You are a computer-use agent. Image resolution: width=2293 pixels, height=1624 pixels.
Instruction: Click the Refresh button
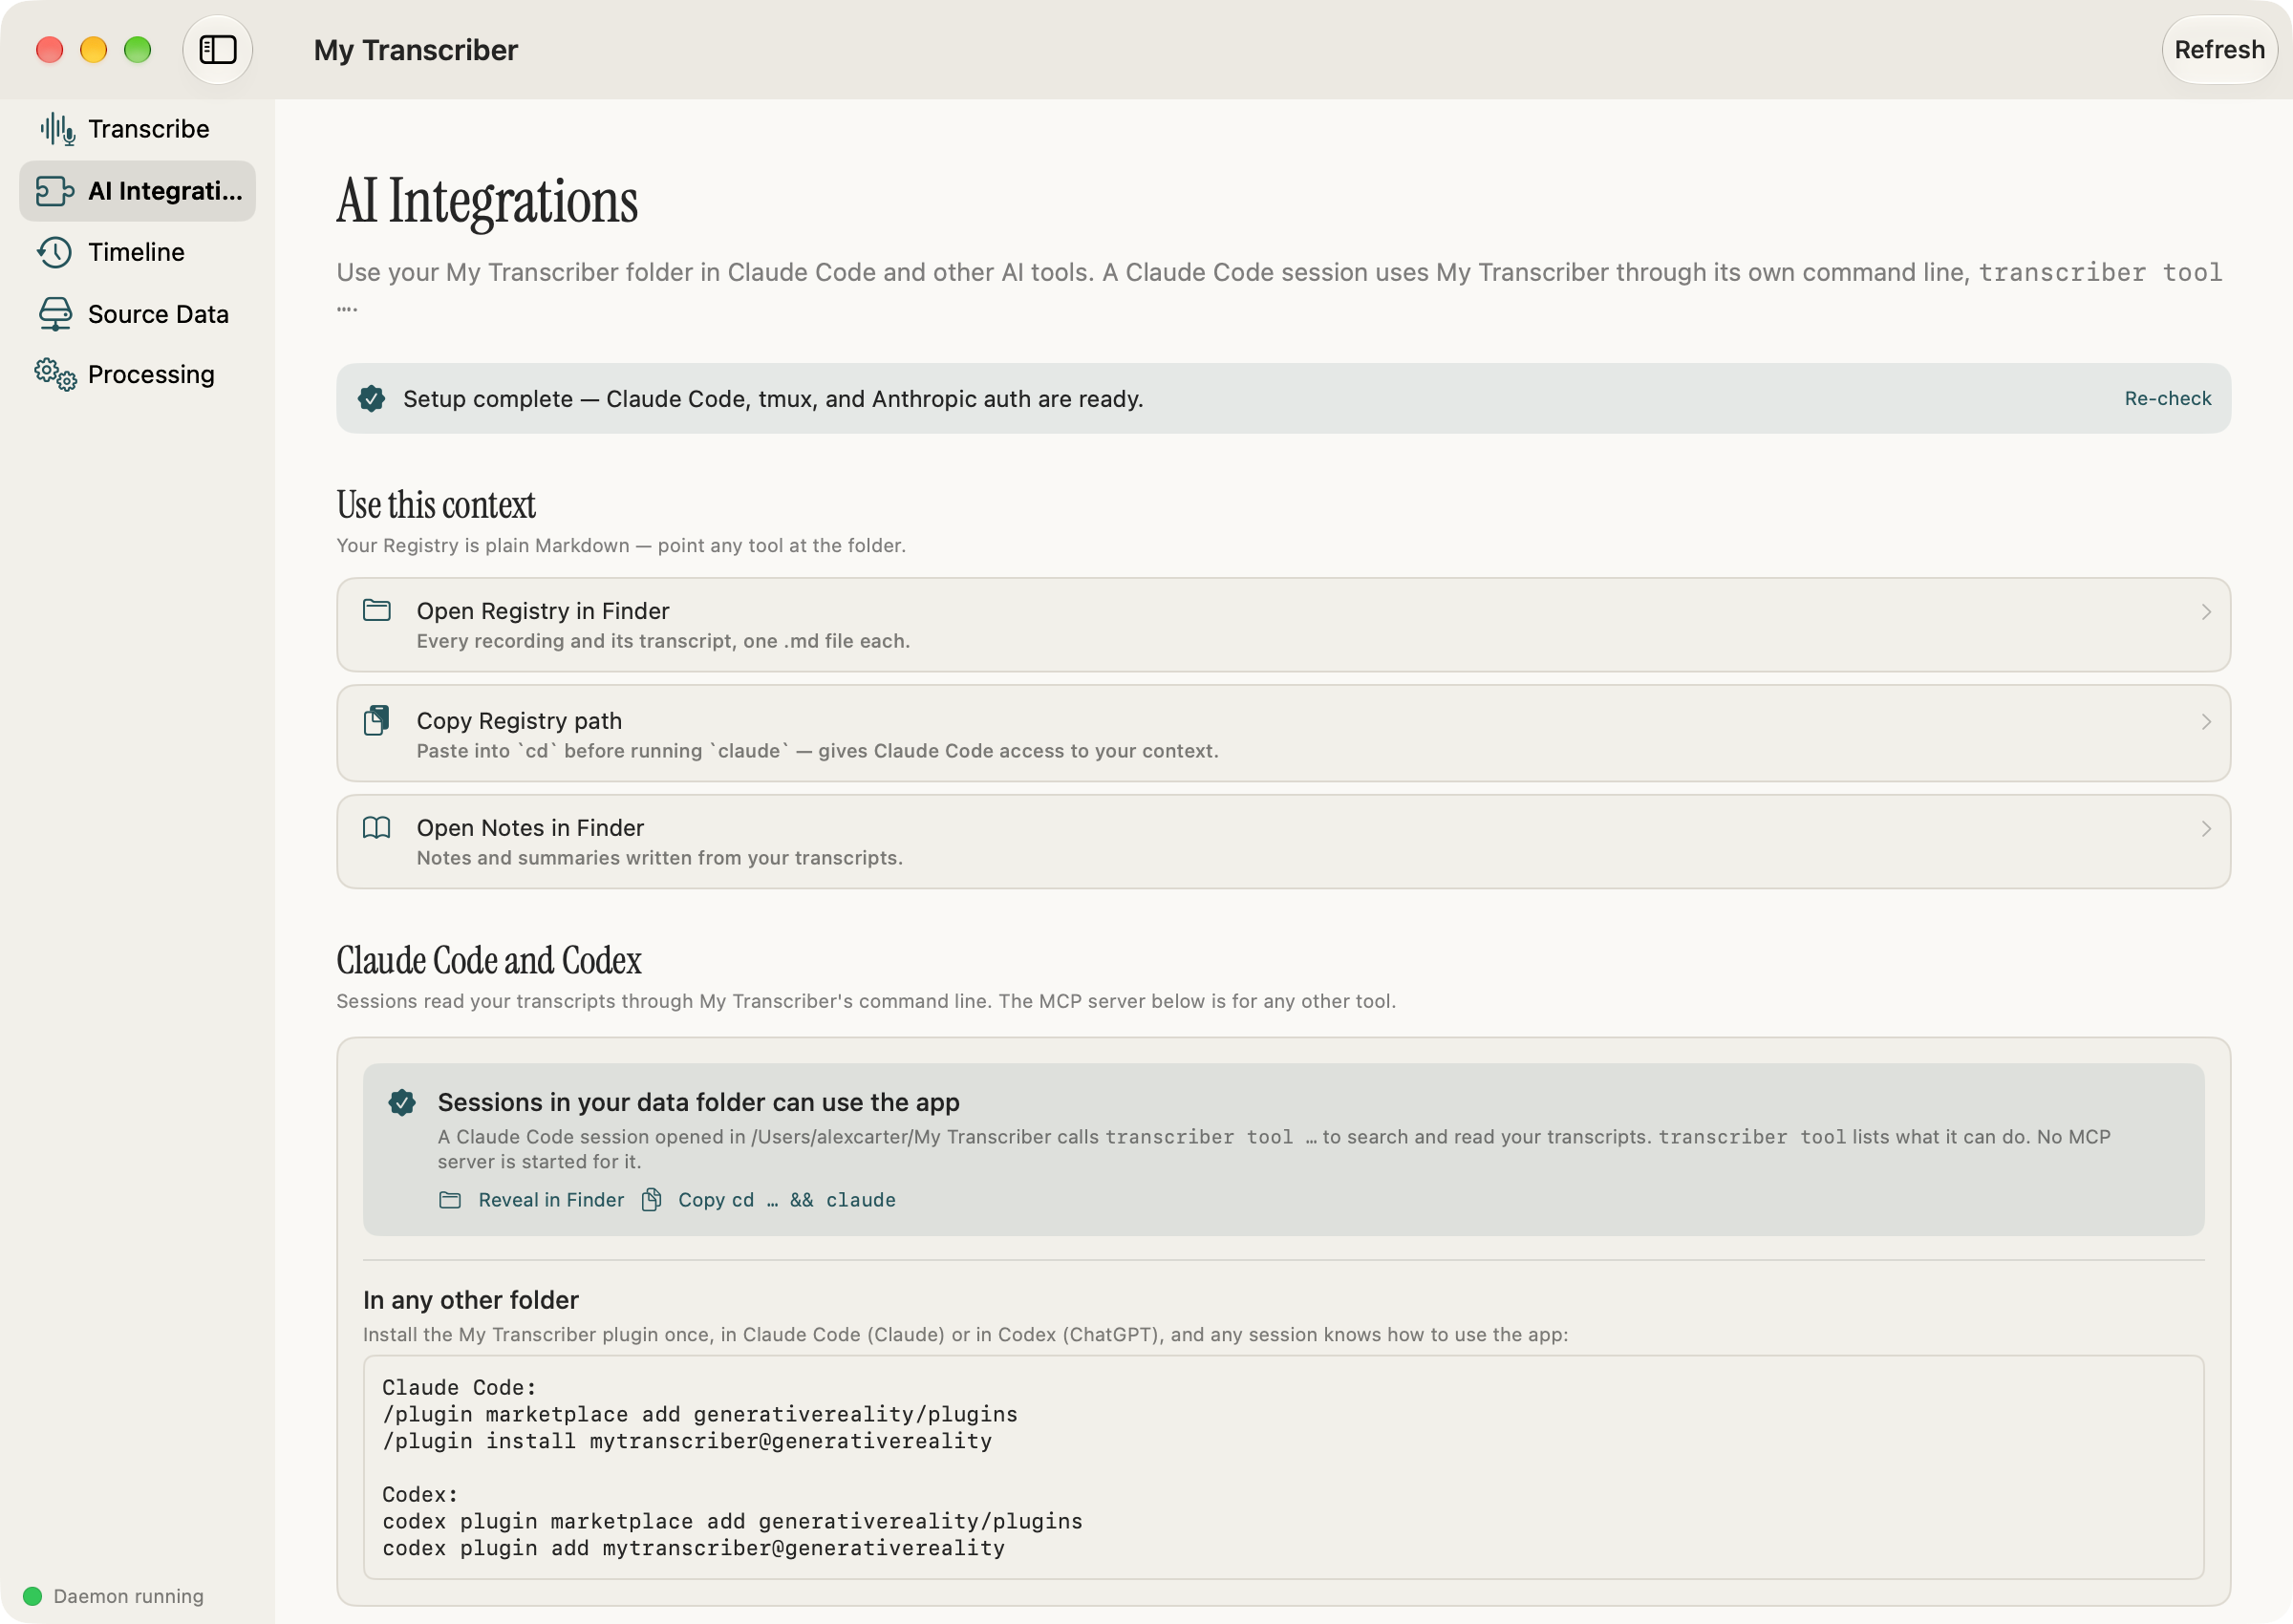2218,49
